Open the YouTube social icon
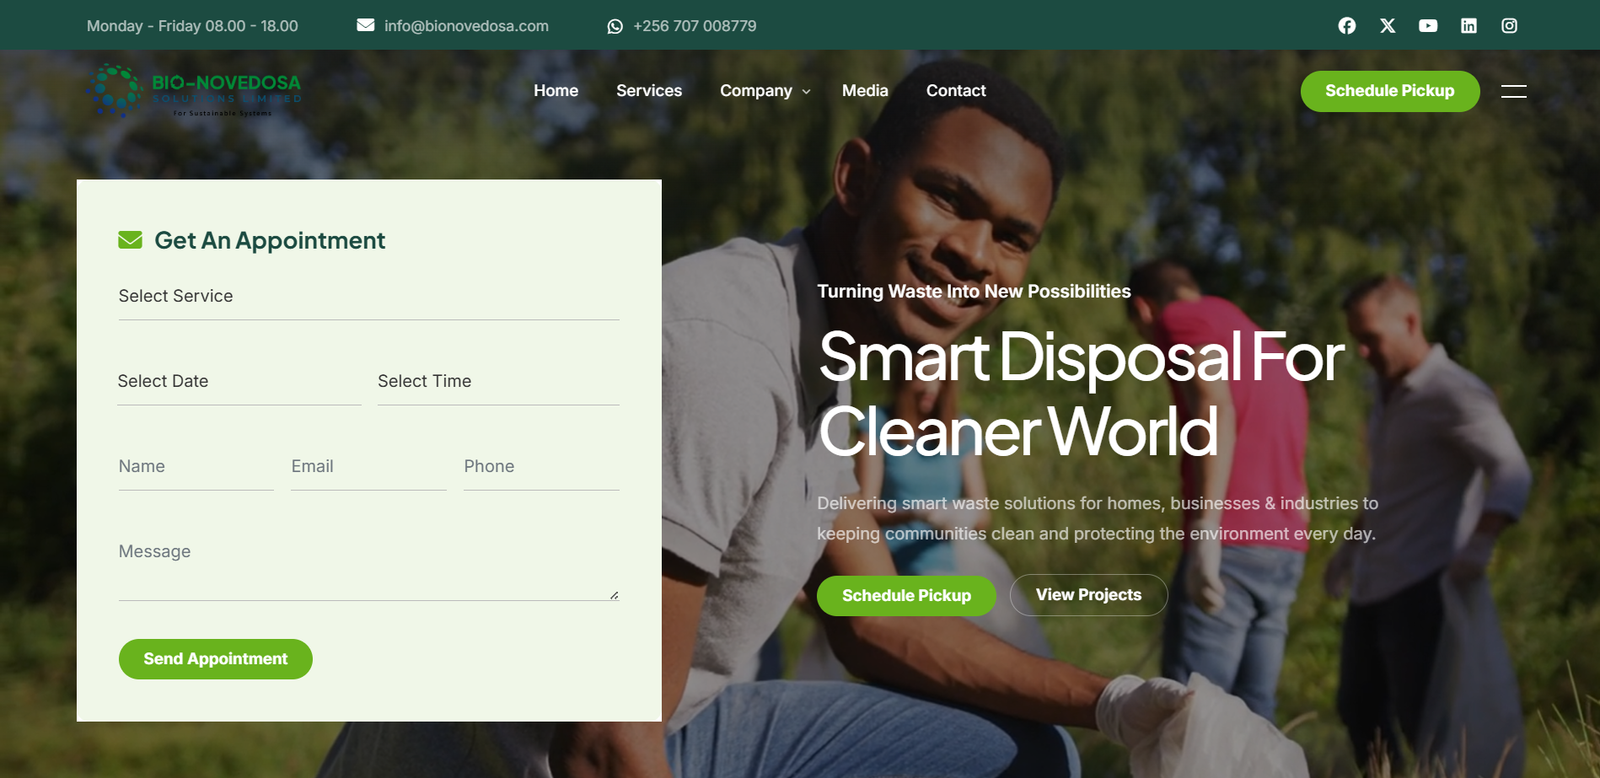This screenshot has width=1600, height=778. pos(1428,26)
